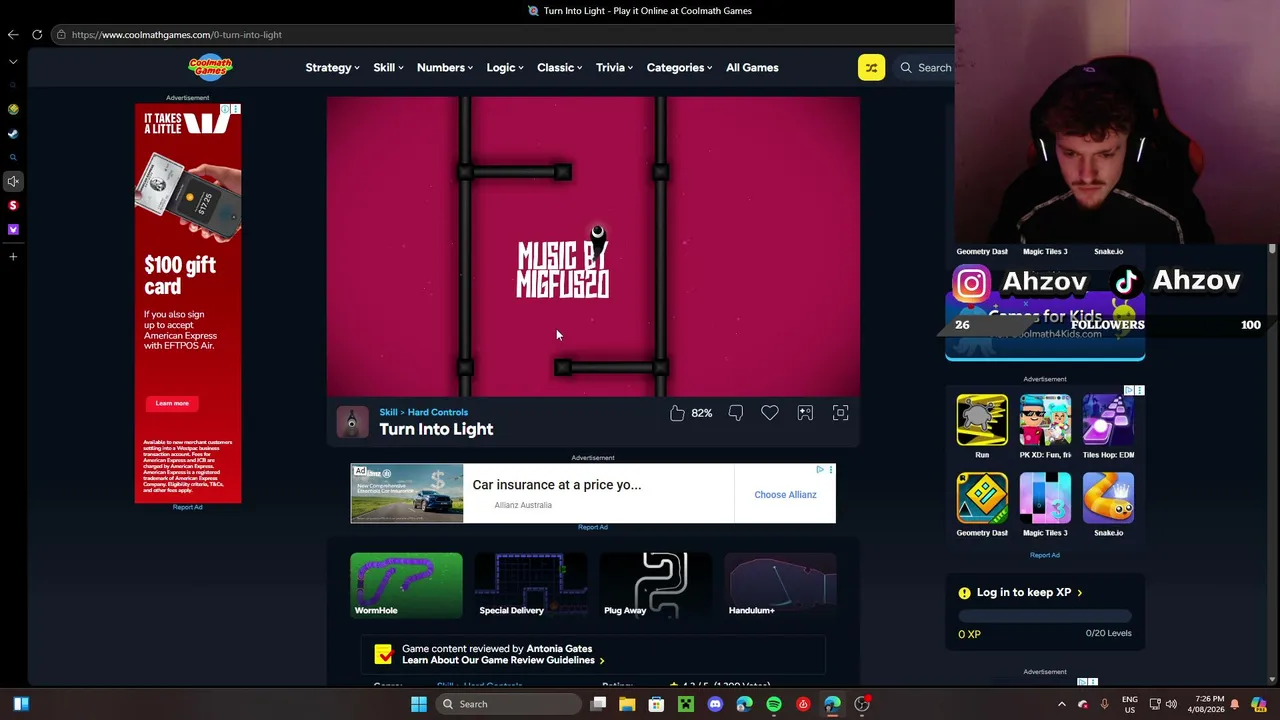
Task: Click the red S icon in browser sidebar
Action: (x=13, y=205)
